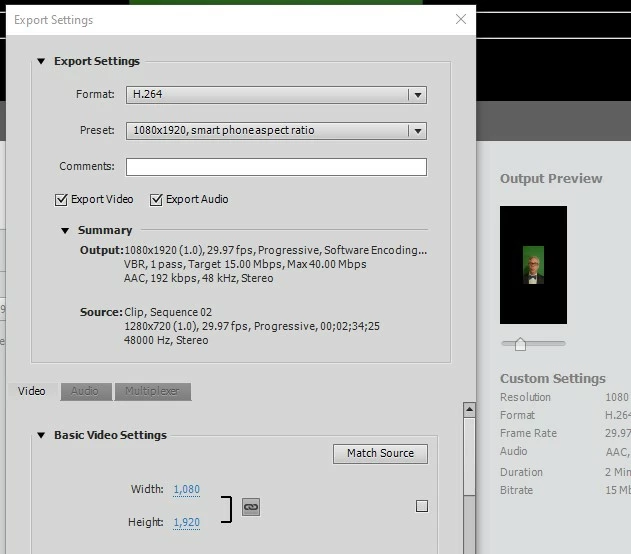Screen dimensions: 631x554
Task: Click the Output Preview thumbnail
Action: click(533, 265)
